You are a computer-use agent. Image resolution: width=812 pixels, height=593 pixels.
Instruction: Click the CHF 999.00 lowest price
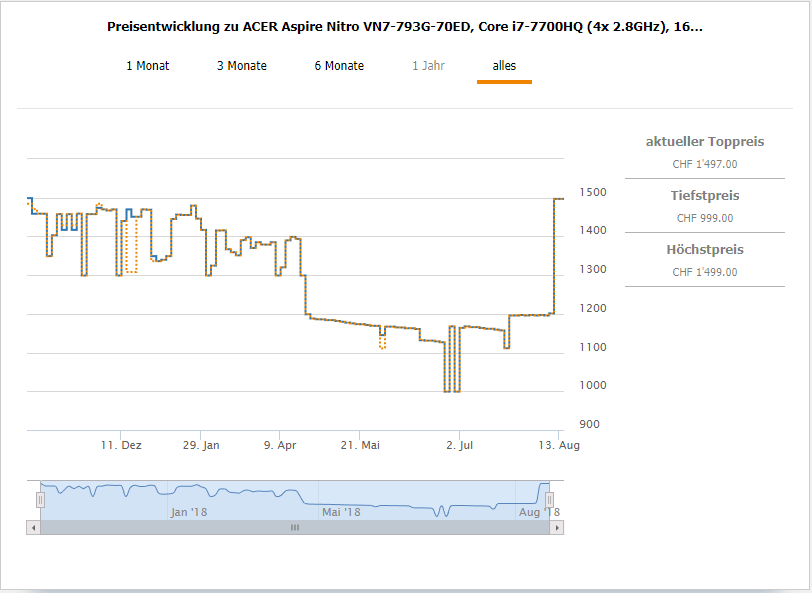click(x=704, y=218)
